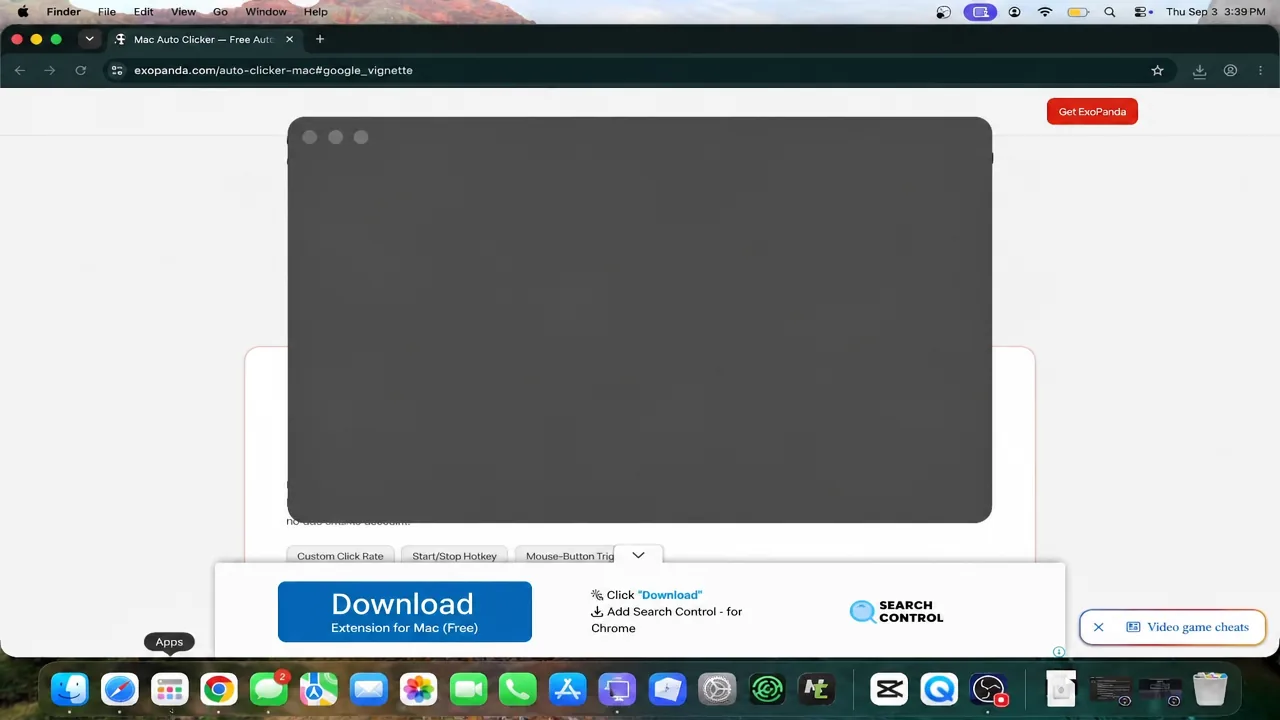Open the Chrome profile icon
Image resolution: width=1280 pixels, height=720 pixels.
1230,70
